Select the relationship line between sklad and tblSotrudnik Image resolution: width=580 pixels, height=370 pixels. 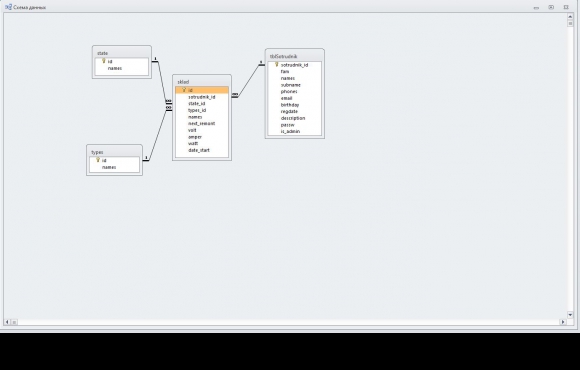(249, 81)
